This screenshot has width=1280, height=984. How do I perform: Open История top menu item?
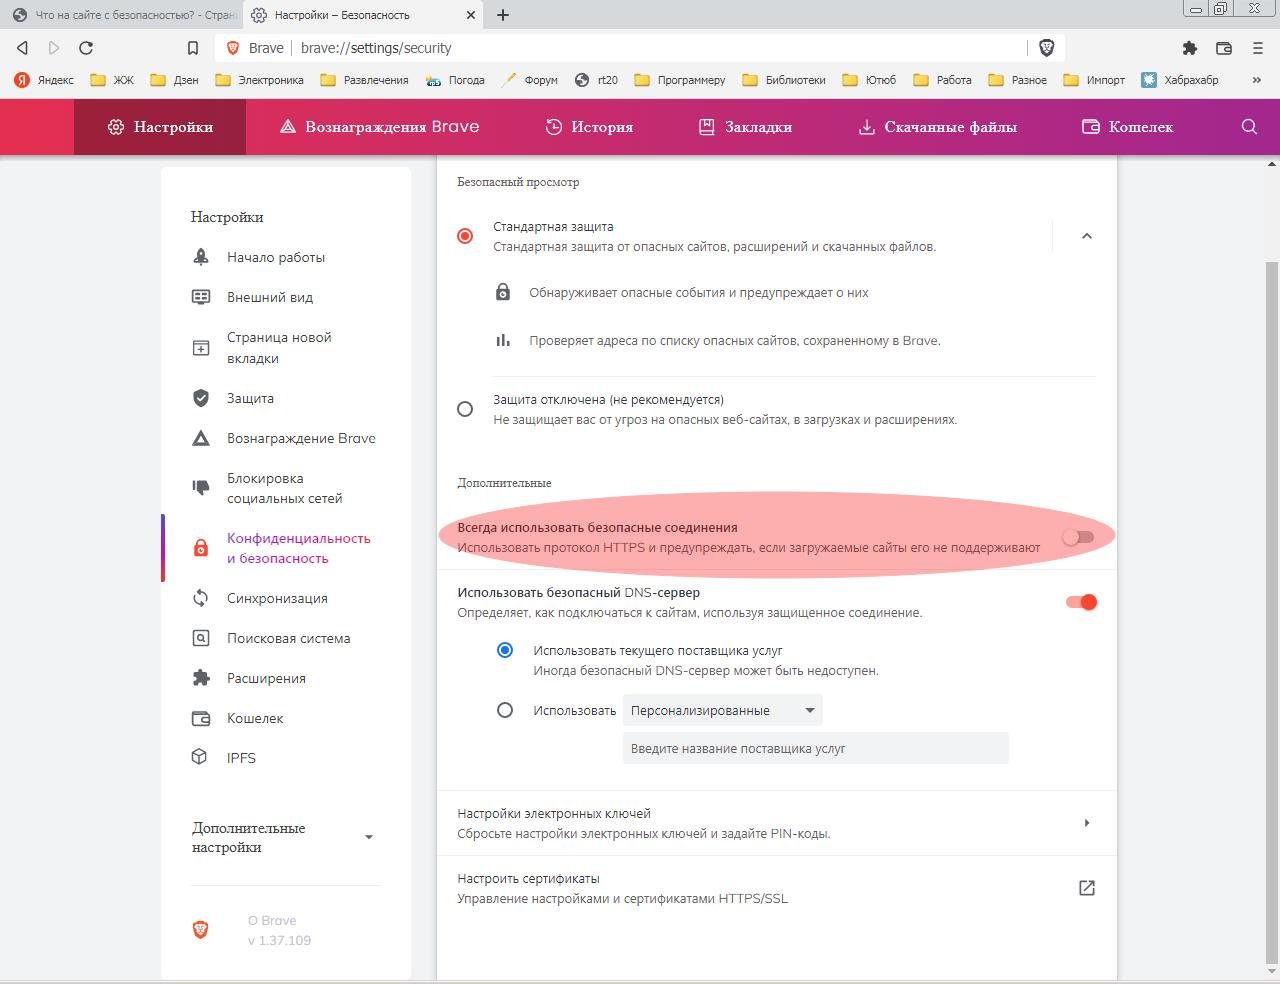pos(589,127)
